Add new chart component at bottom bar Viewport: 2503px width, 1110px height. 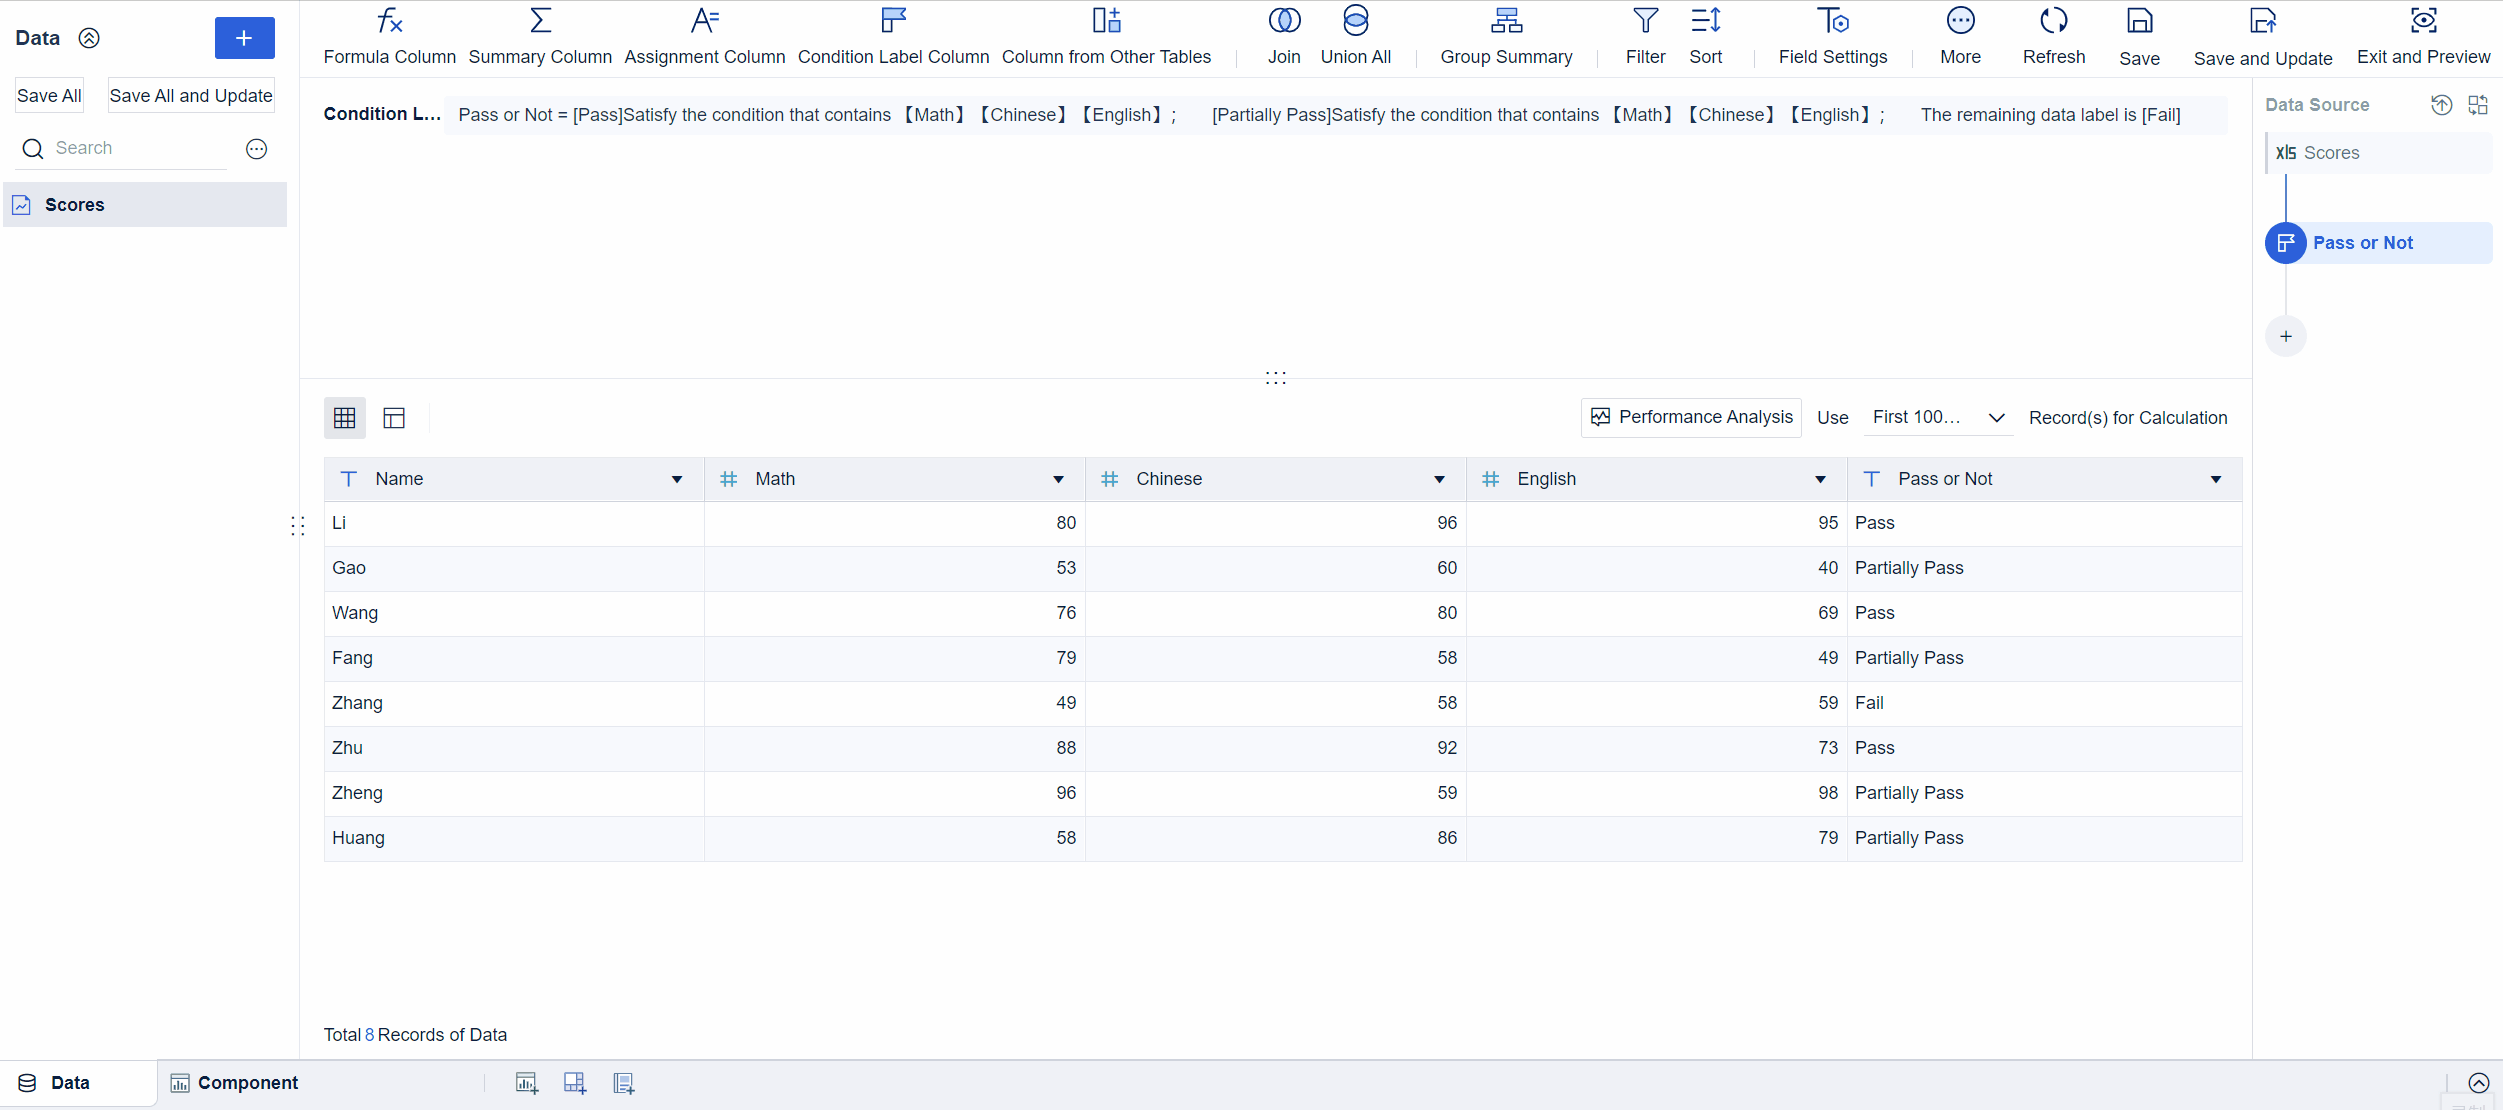pos(527,1082)
